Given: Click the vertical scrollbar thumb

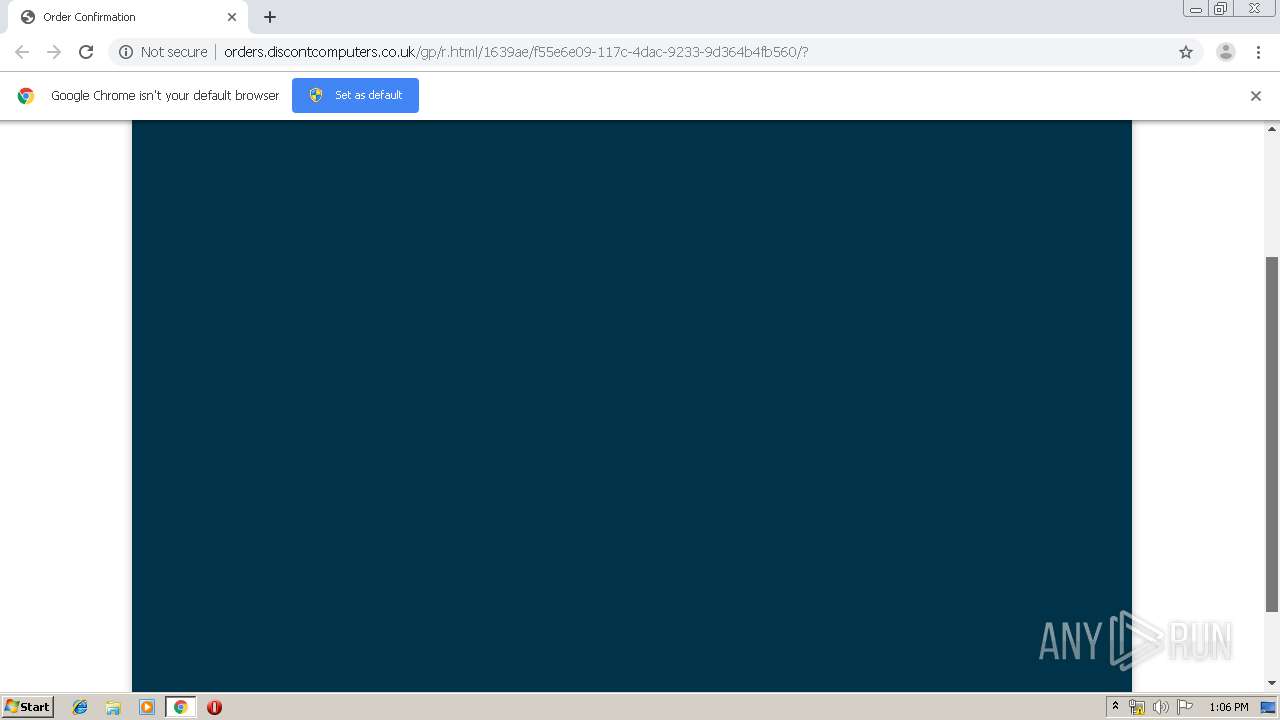Looking at the screenshot, I should 1272,434.
